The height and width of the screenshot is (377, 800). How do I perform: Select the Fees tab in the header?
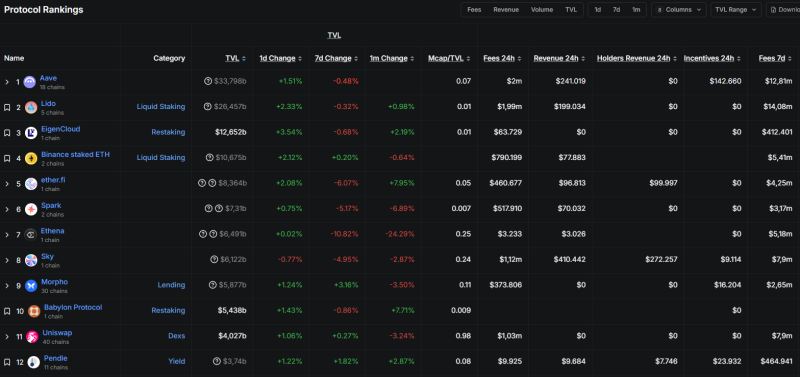(474, 10)
